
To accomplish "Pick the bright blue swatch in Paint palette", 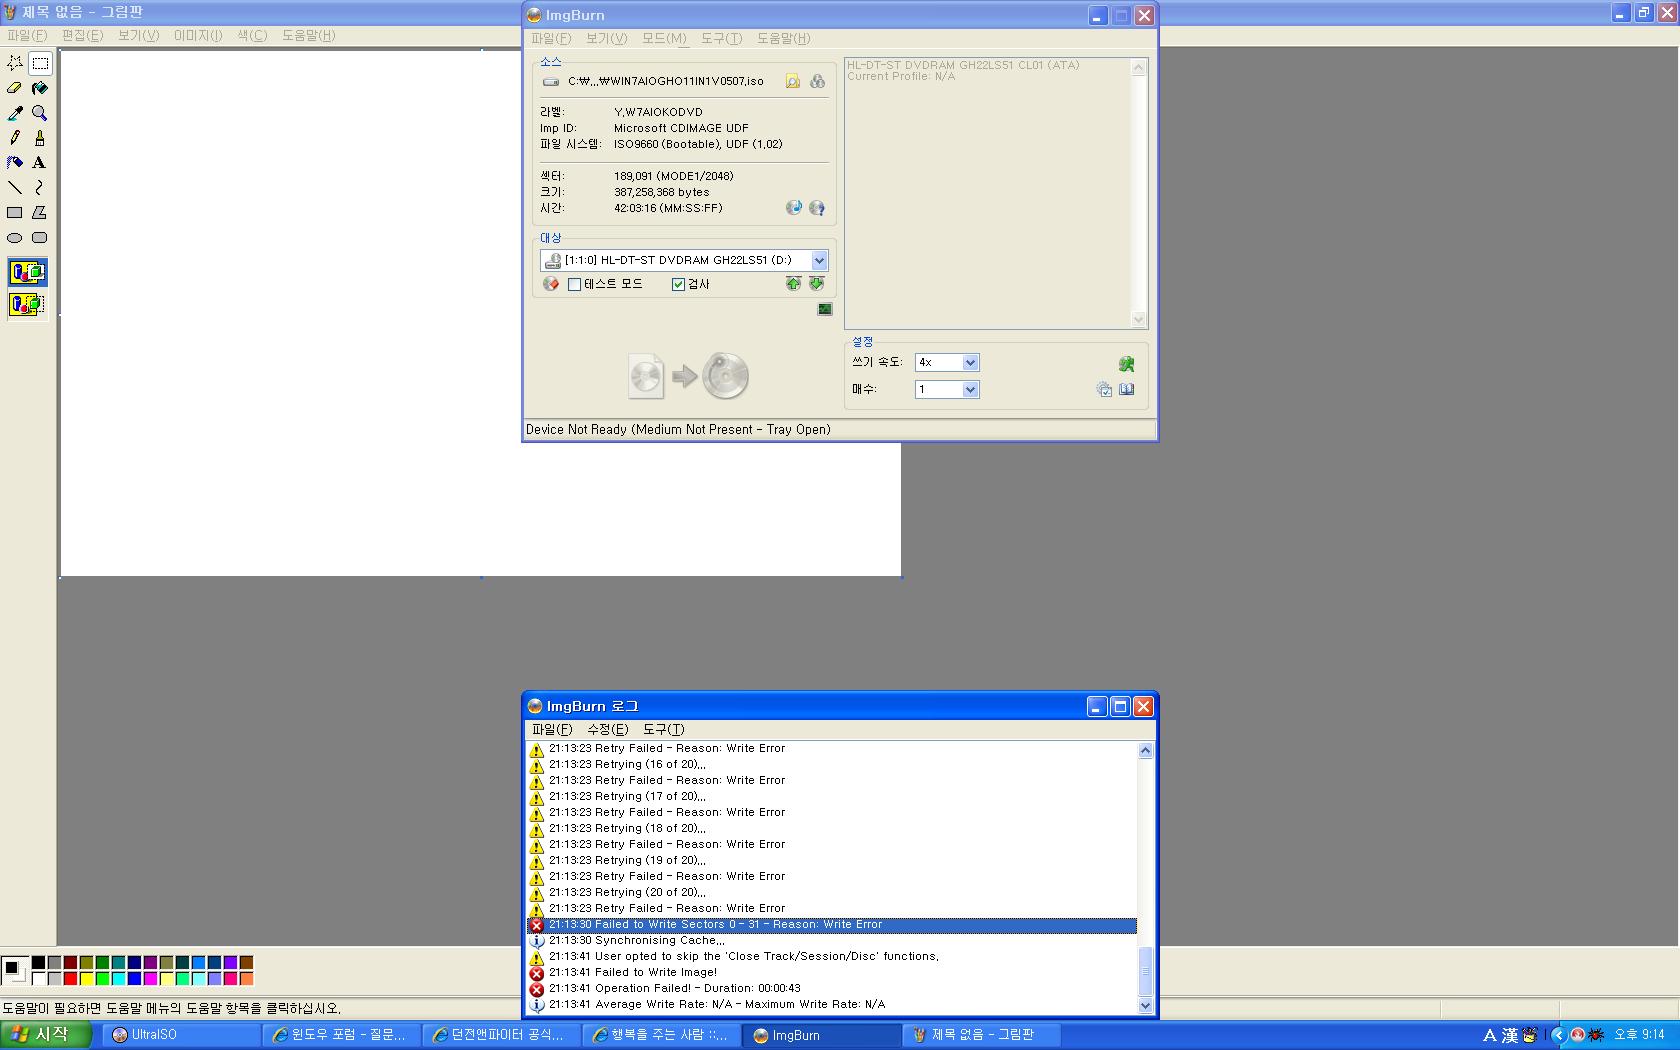I will 134,978.
